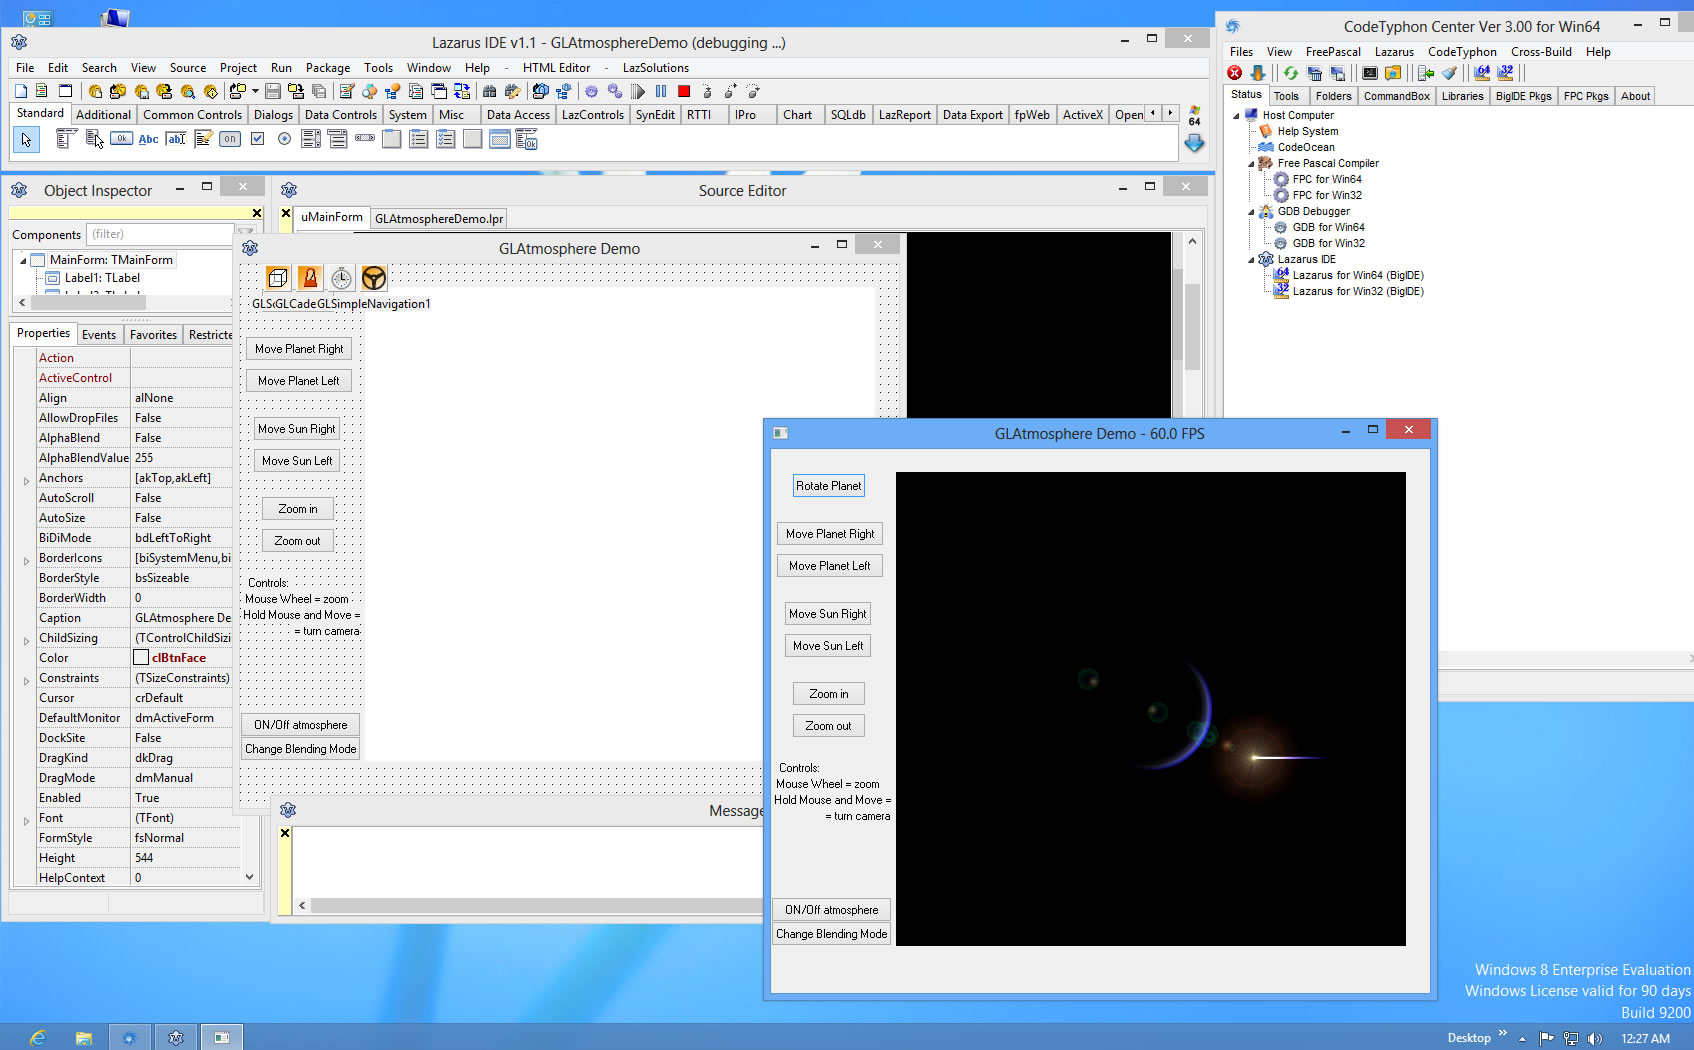Select the TActionList component icon in the palette
The height and width of the screenshot is (1050, 1694).
coord(527,139)
